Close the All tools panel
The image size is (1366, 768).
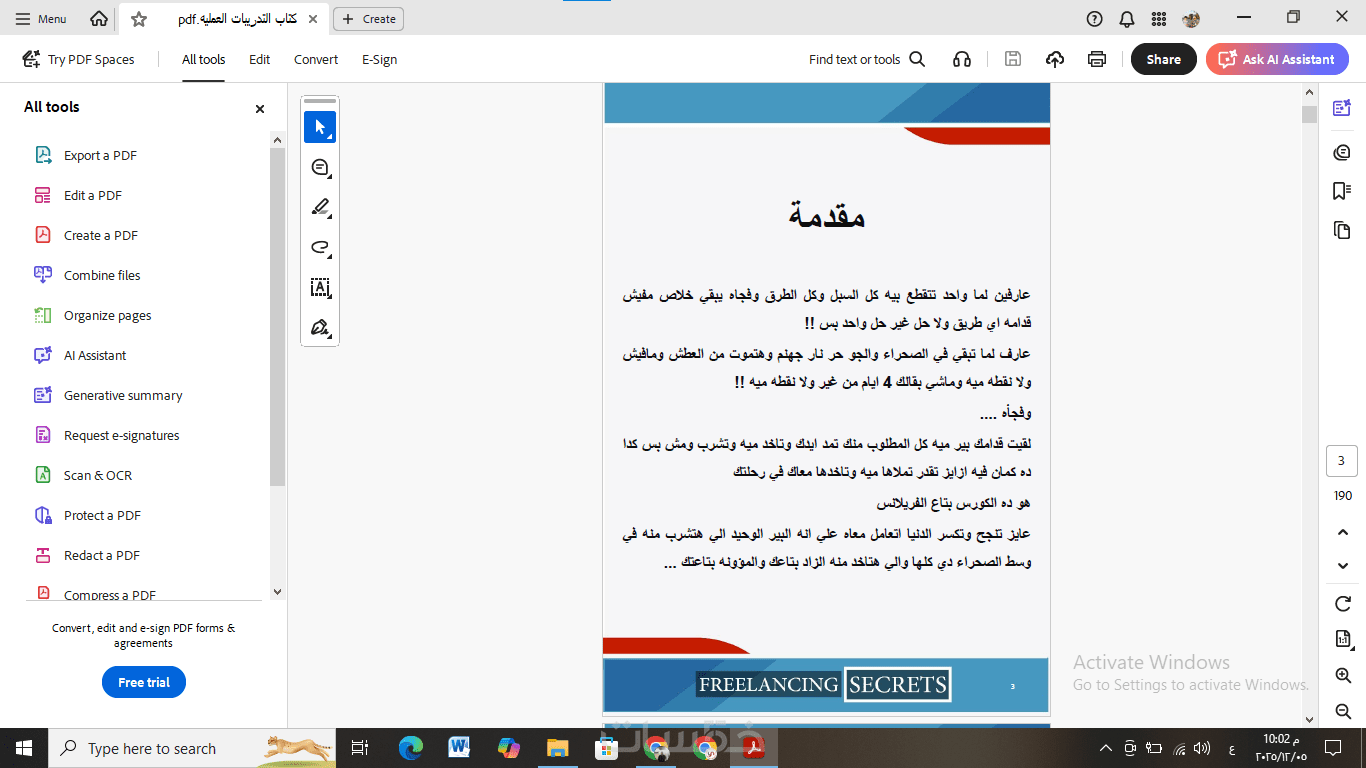(x=260, y=108)
